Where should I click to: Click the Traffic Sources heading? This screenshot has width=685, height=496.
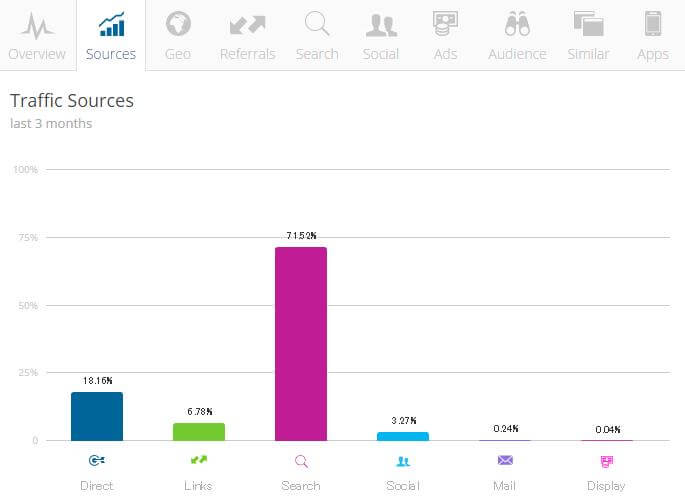point(72,101)
